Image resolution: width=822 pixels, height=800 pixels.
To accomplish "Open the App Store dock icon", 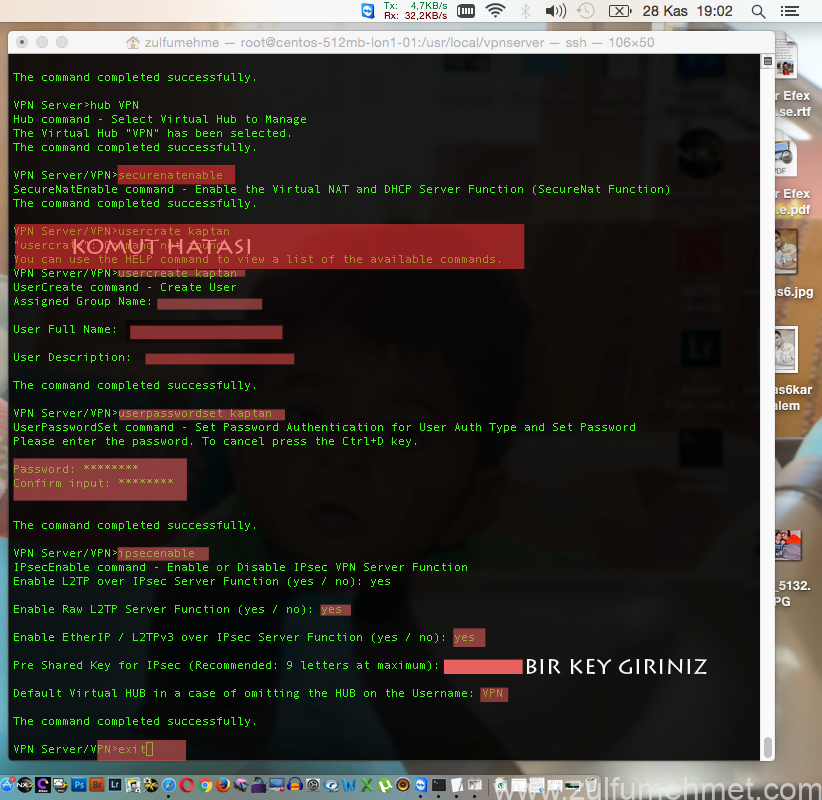I will click(x=7, y=785).
